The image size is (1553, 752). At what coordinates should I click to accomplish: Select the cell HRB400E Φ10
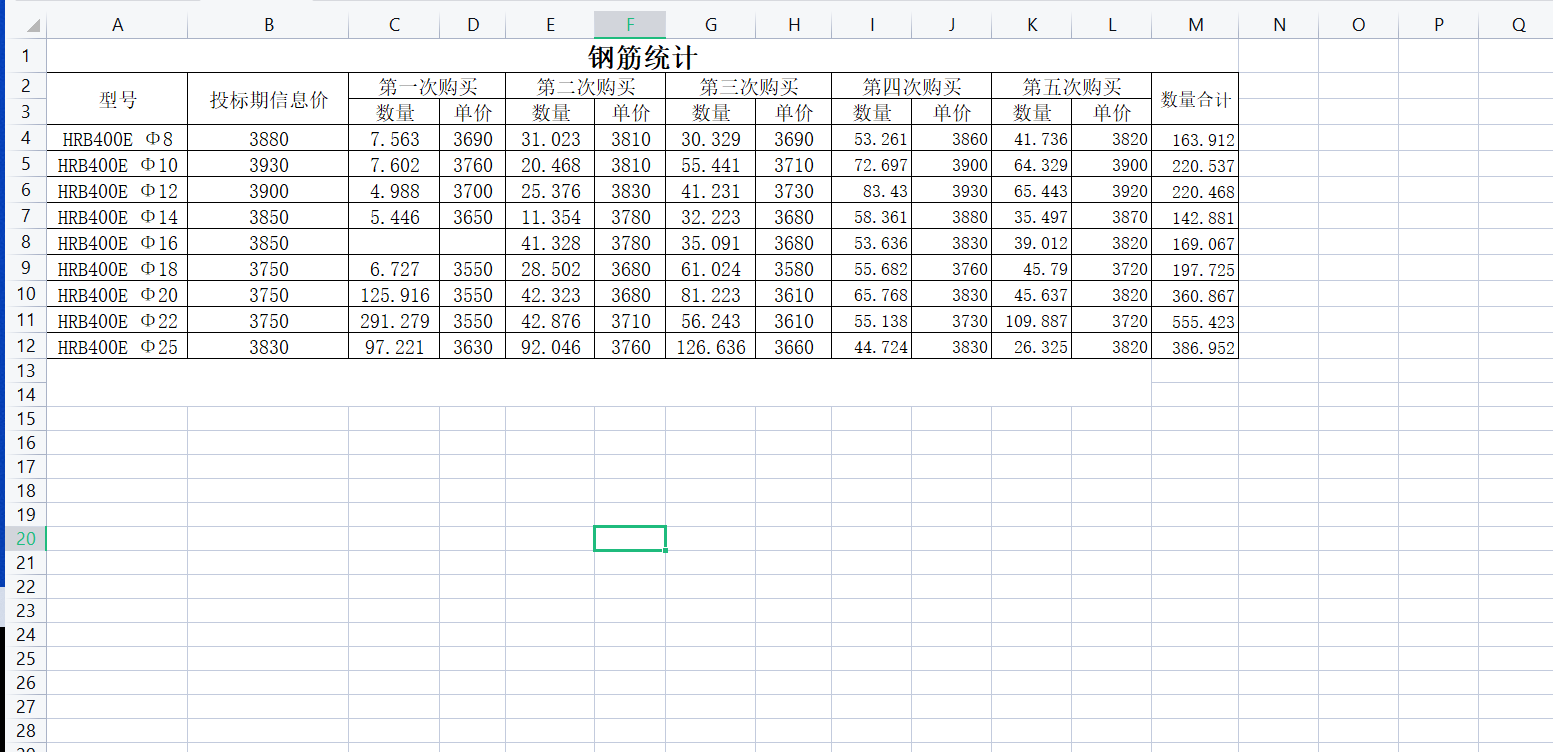click(x=117, y=164)
